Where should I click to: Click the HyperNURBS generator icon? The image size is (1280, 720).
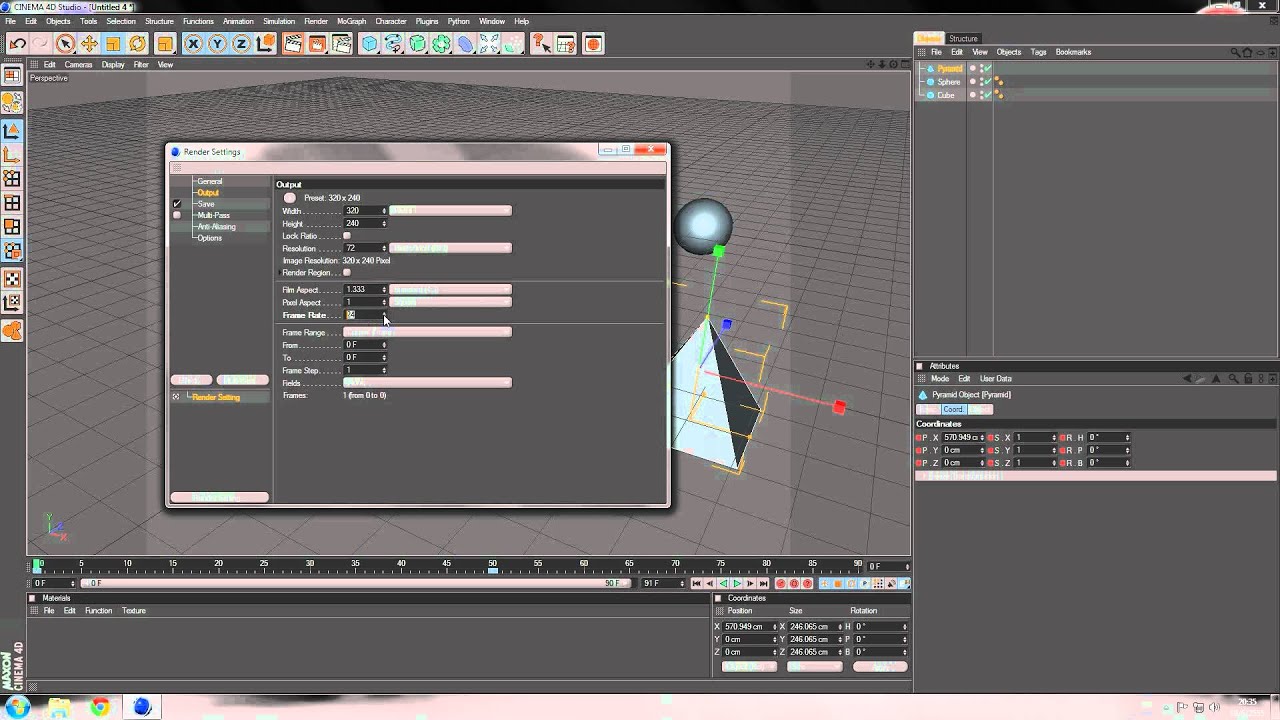[417, 44]
